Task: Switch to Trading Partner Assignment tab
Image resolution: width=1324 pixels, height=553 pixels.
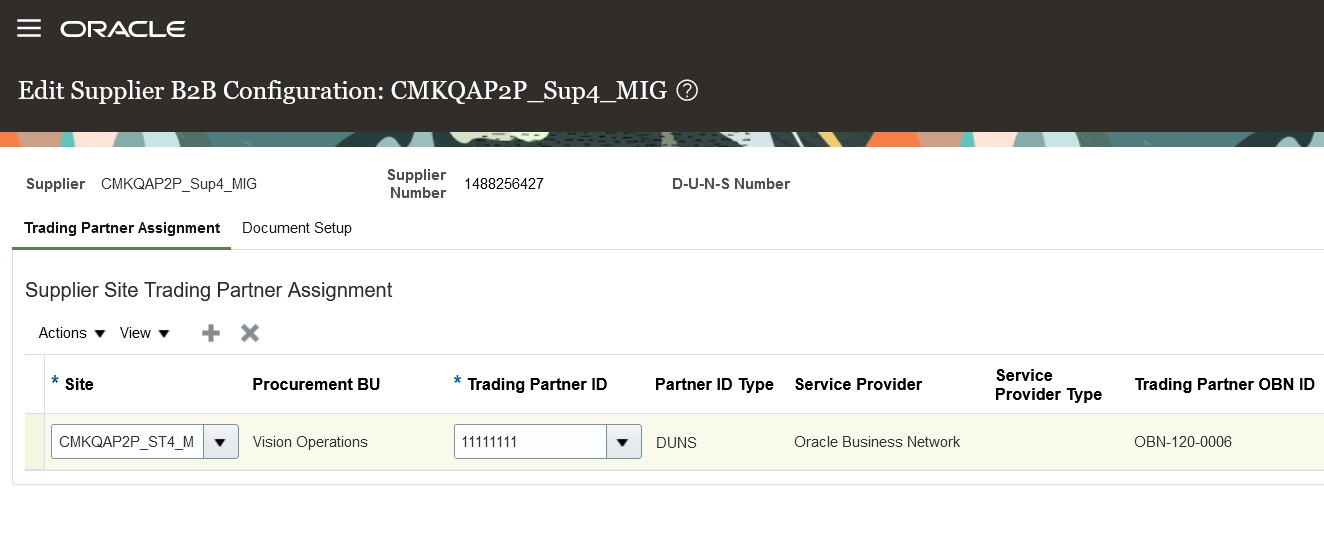Action: click(122, 228)
